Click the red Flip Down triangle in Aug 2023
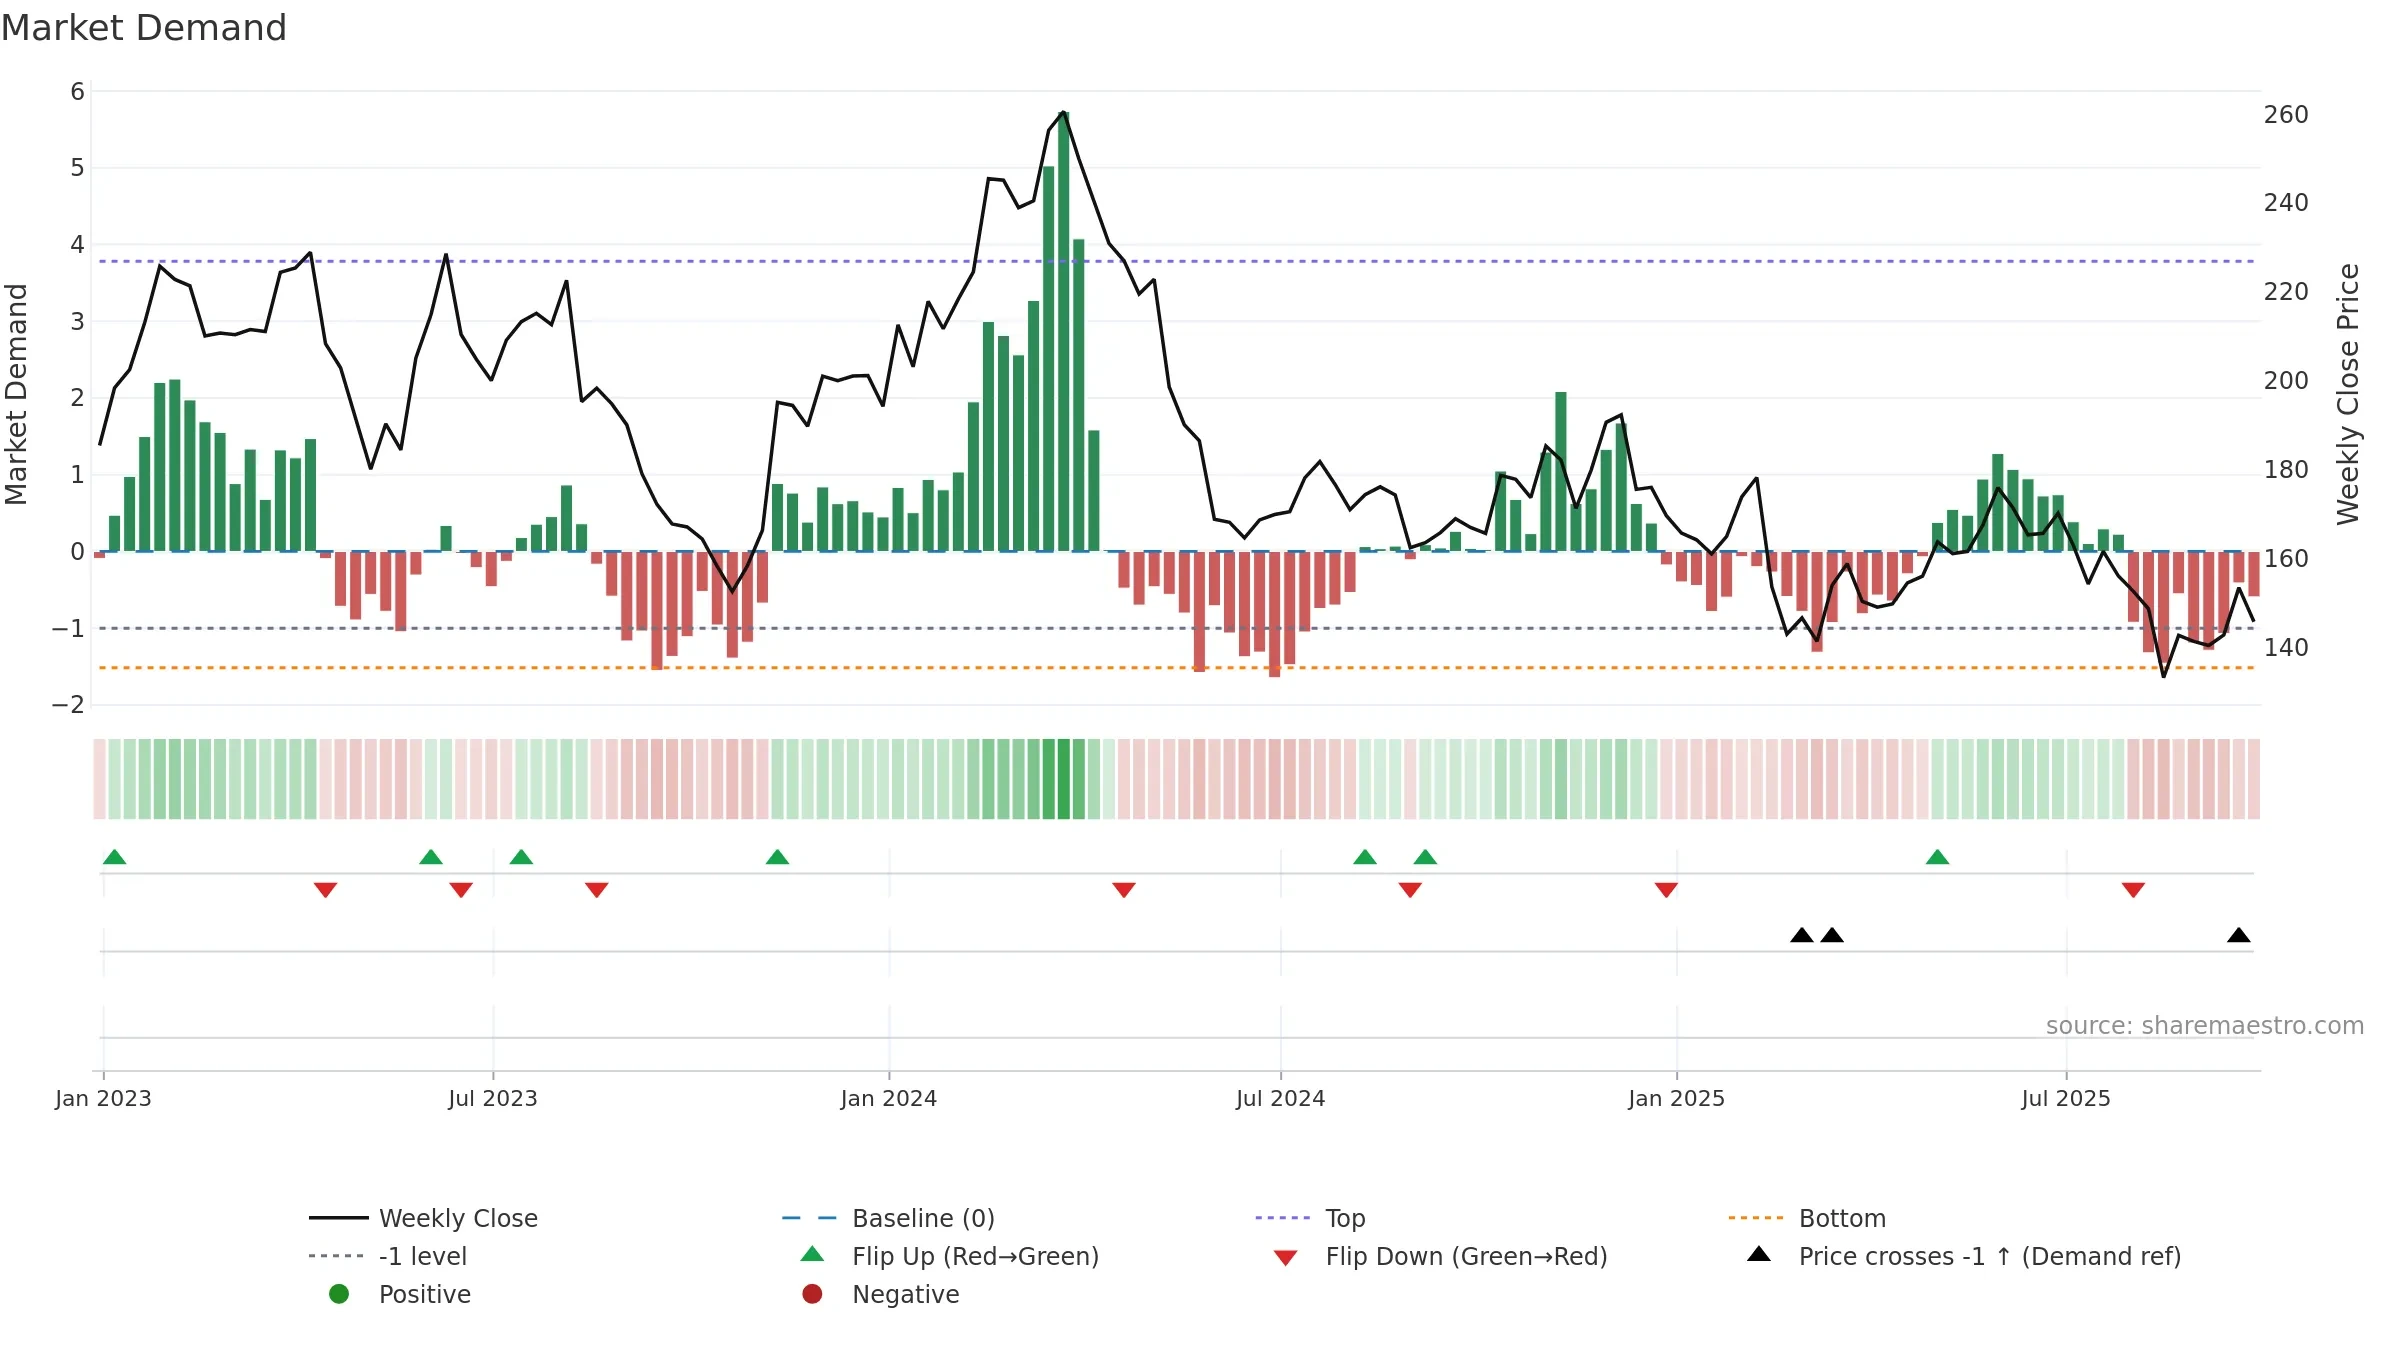The image size is (2400, 1350). click(x=597, y=890)
